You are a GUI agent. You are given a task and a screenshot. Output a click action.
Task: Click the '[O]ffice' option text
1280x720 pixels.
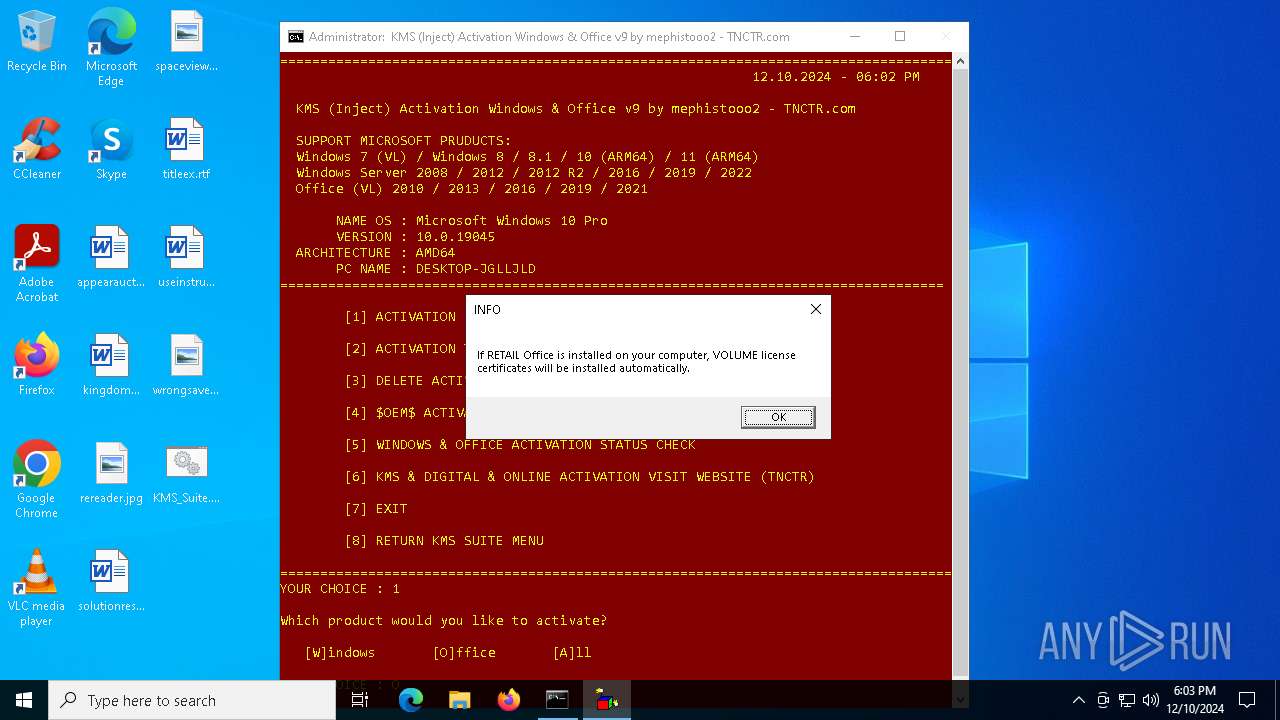pyautogui.click(x=464, y=653)
